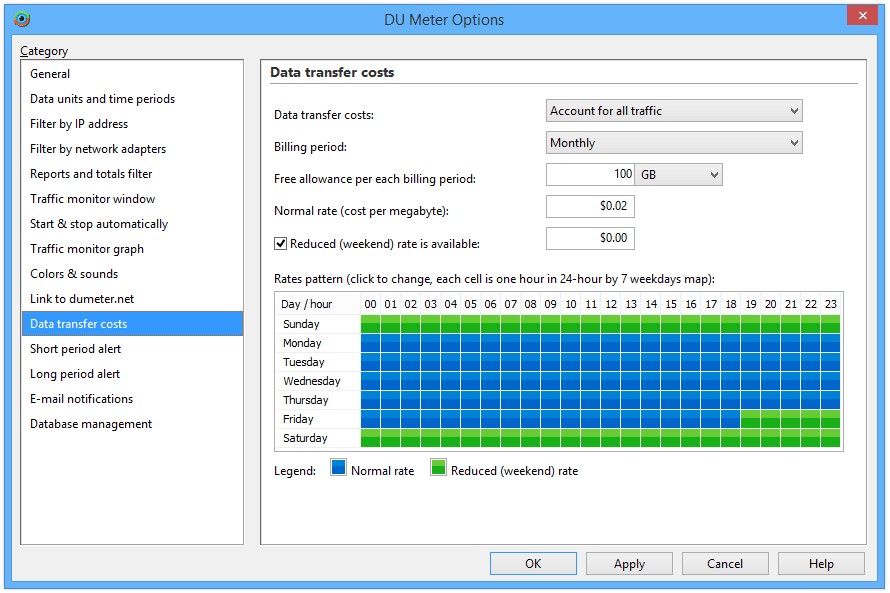Go to Colors & sounds settings
Screen dimensions: 890x593
(x=74, y=274)
